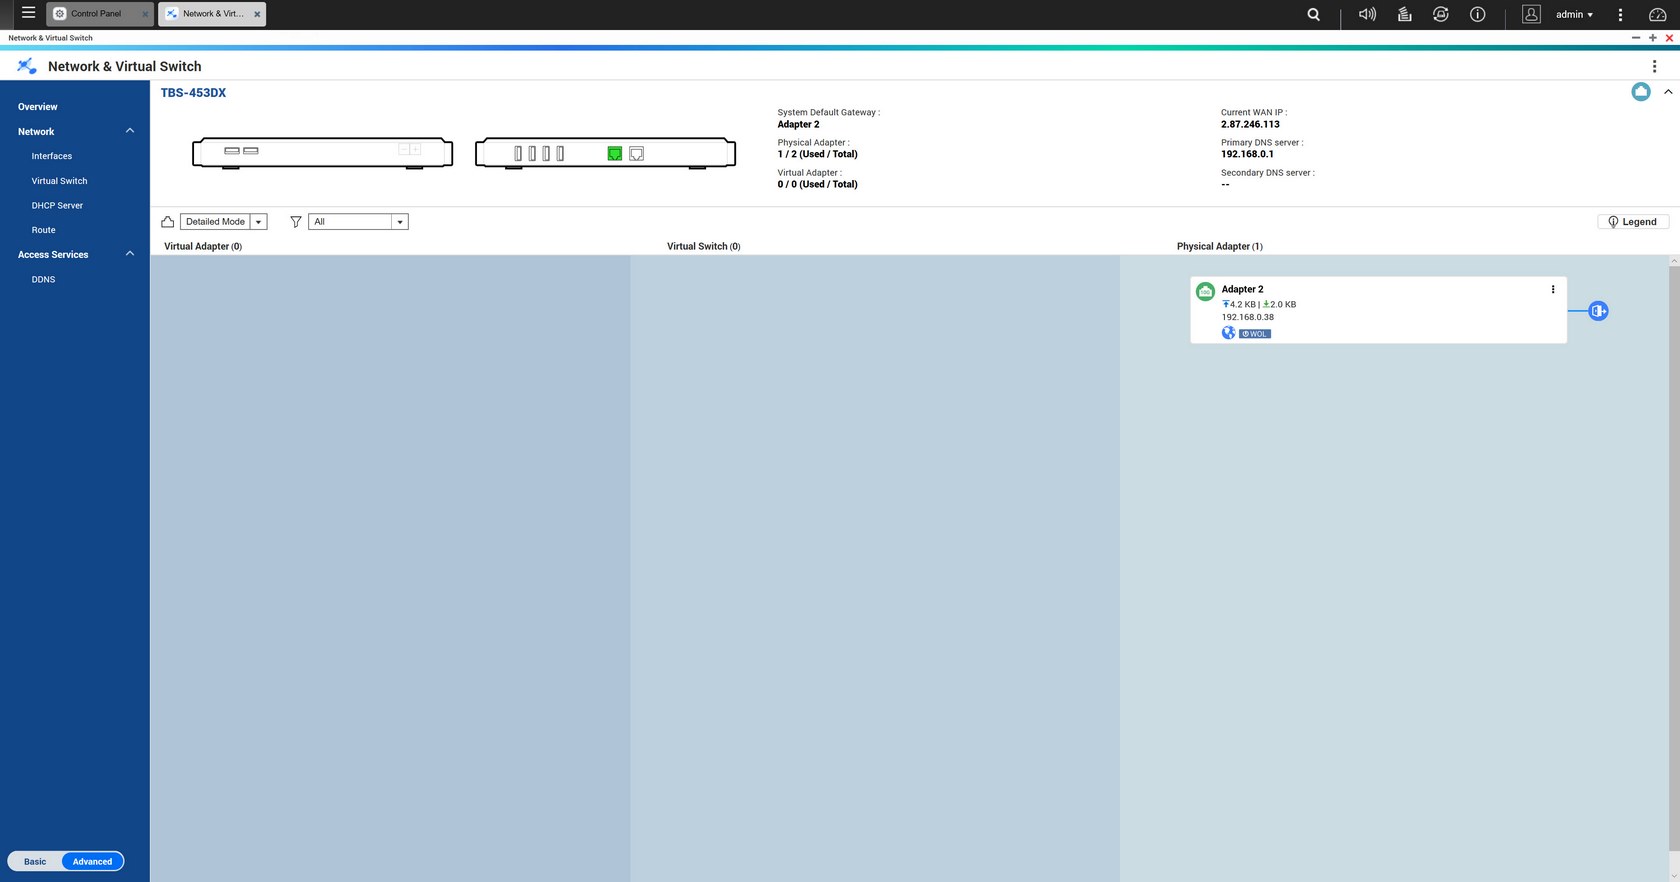The image size is (1680, 882).
Task: Open background tasks stack icon
Action: (1404, 14)
